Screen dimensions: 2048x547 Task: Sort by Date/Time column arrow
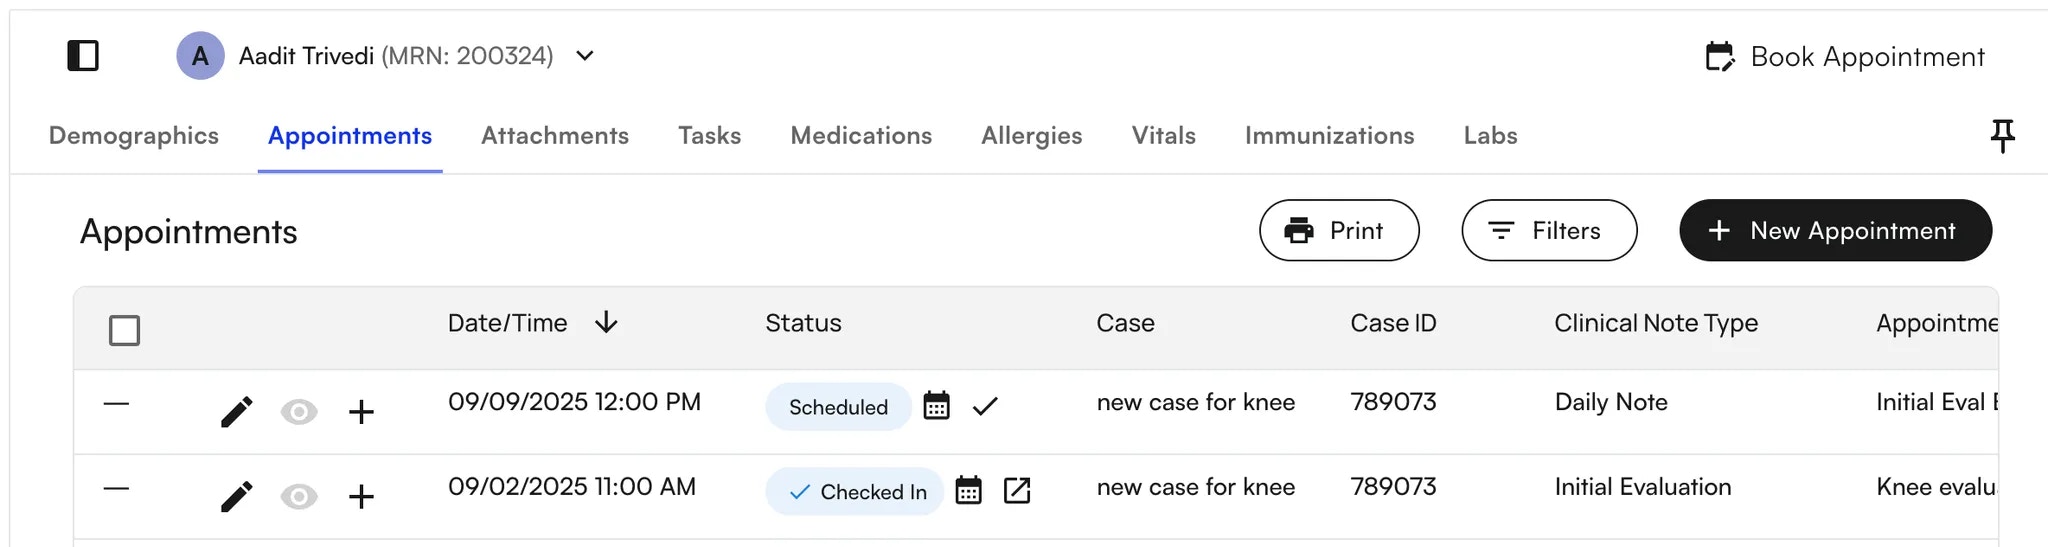tap(606, 323)
